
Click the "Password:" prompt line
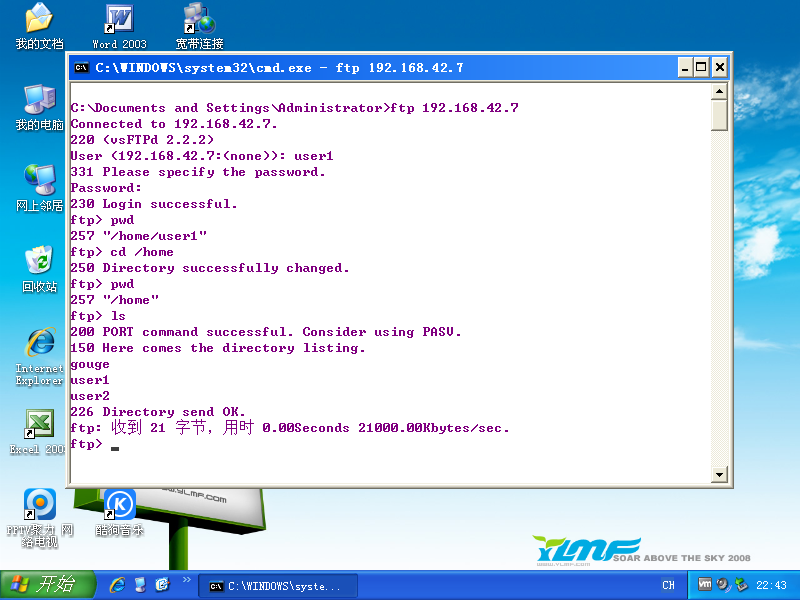click(x=106, y=188)
